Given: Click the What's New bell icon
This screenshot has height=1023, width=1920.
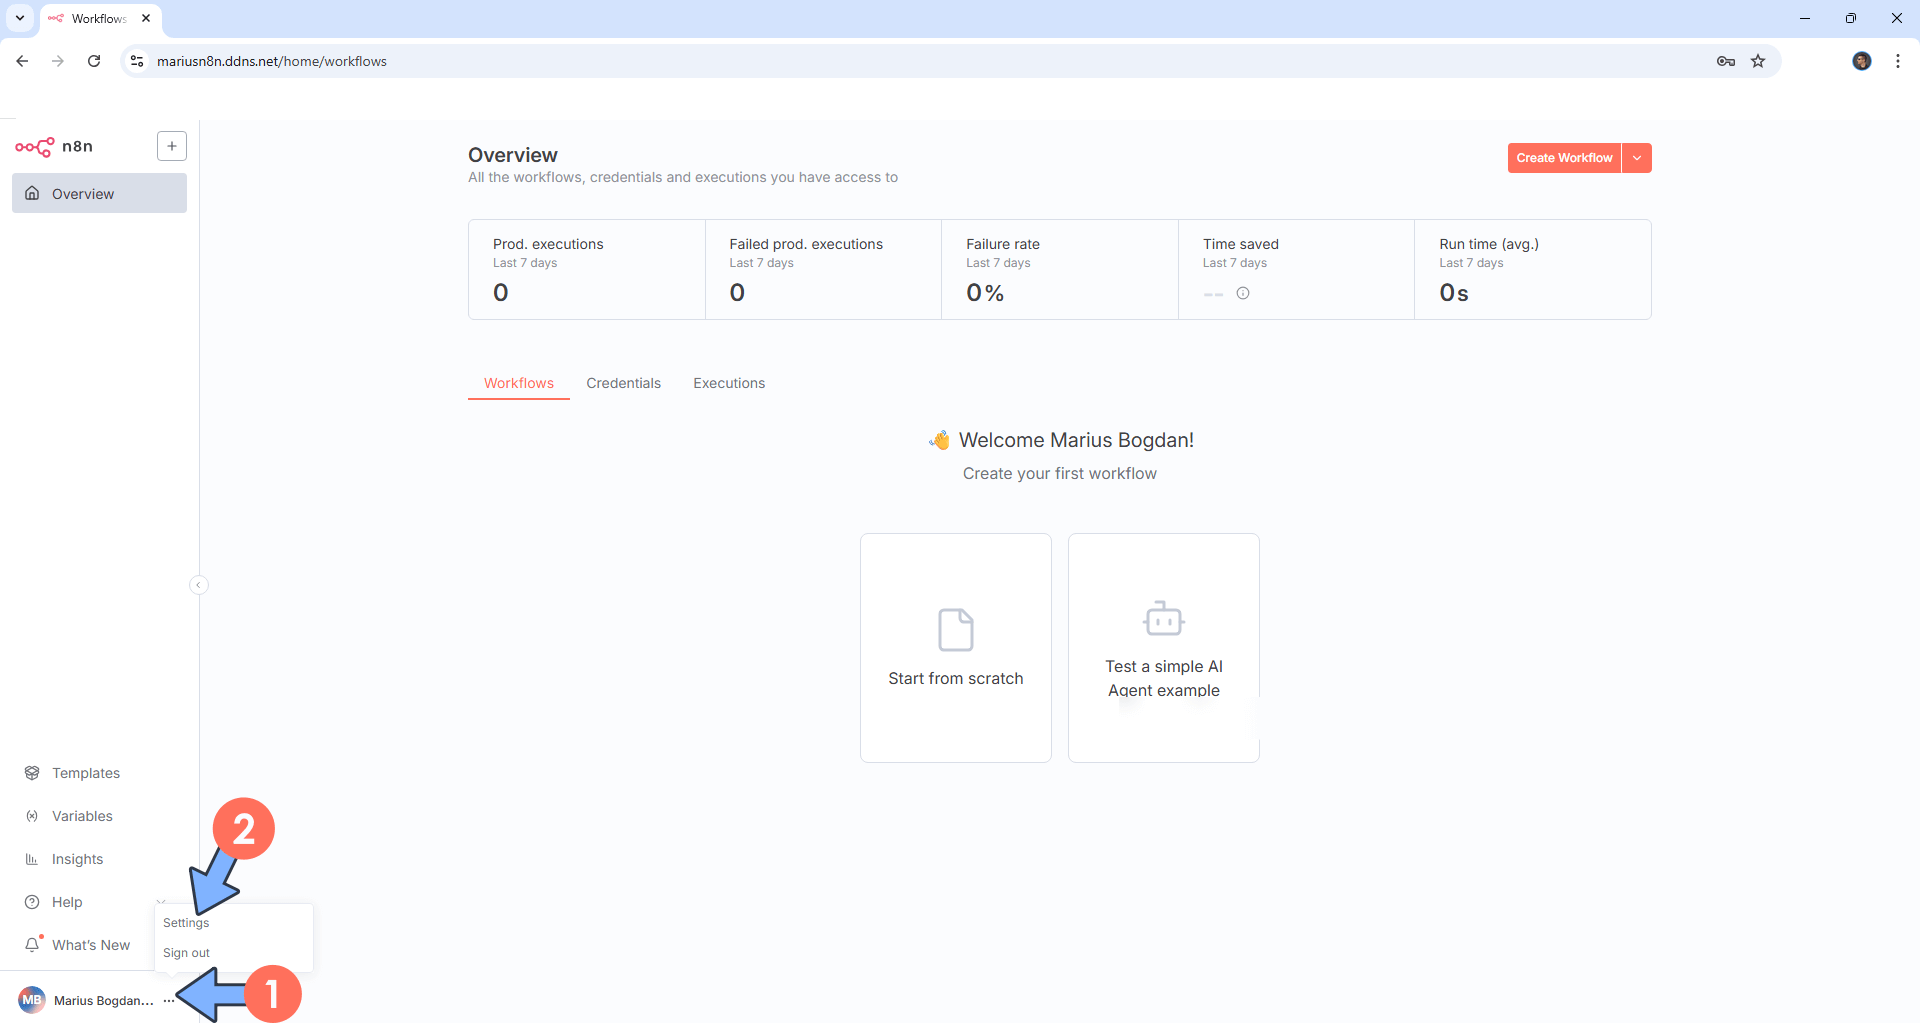Looking at the screenshot, I should [33, 944].
